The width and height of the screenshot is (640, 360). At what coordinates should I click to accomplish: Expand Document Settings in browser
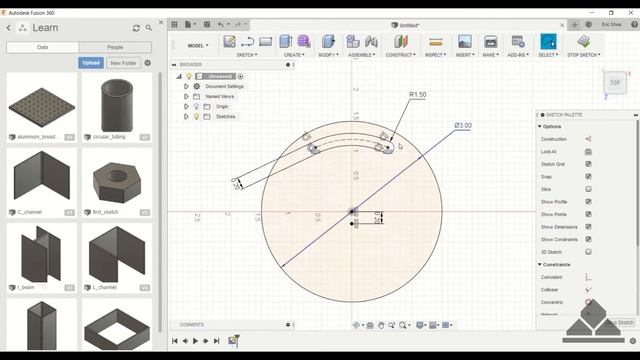186,87
